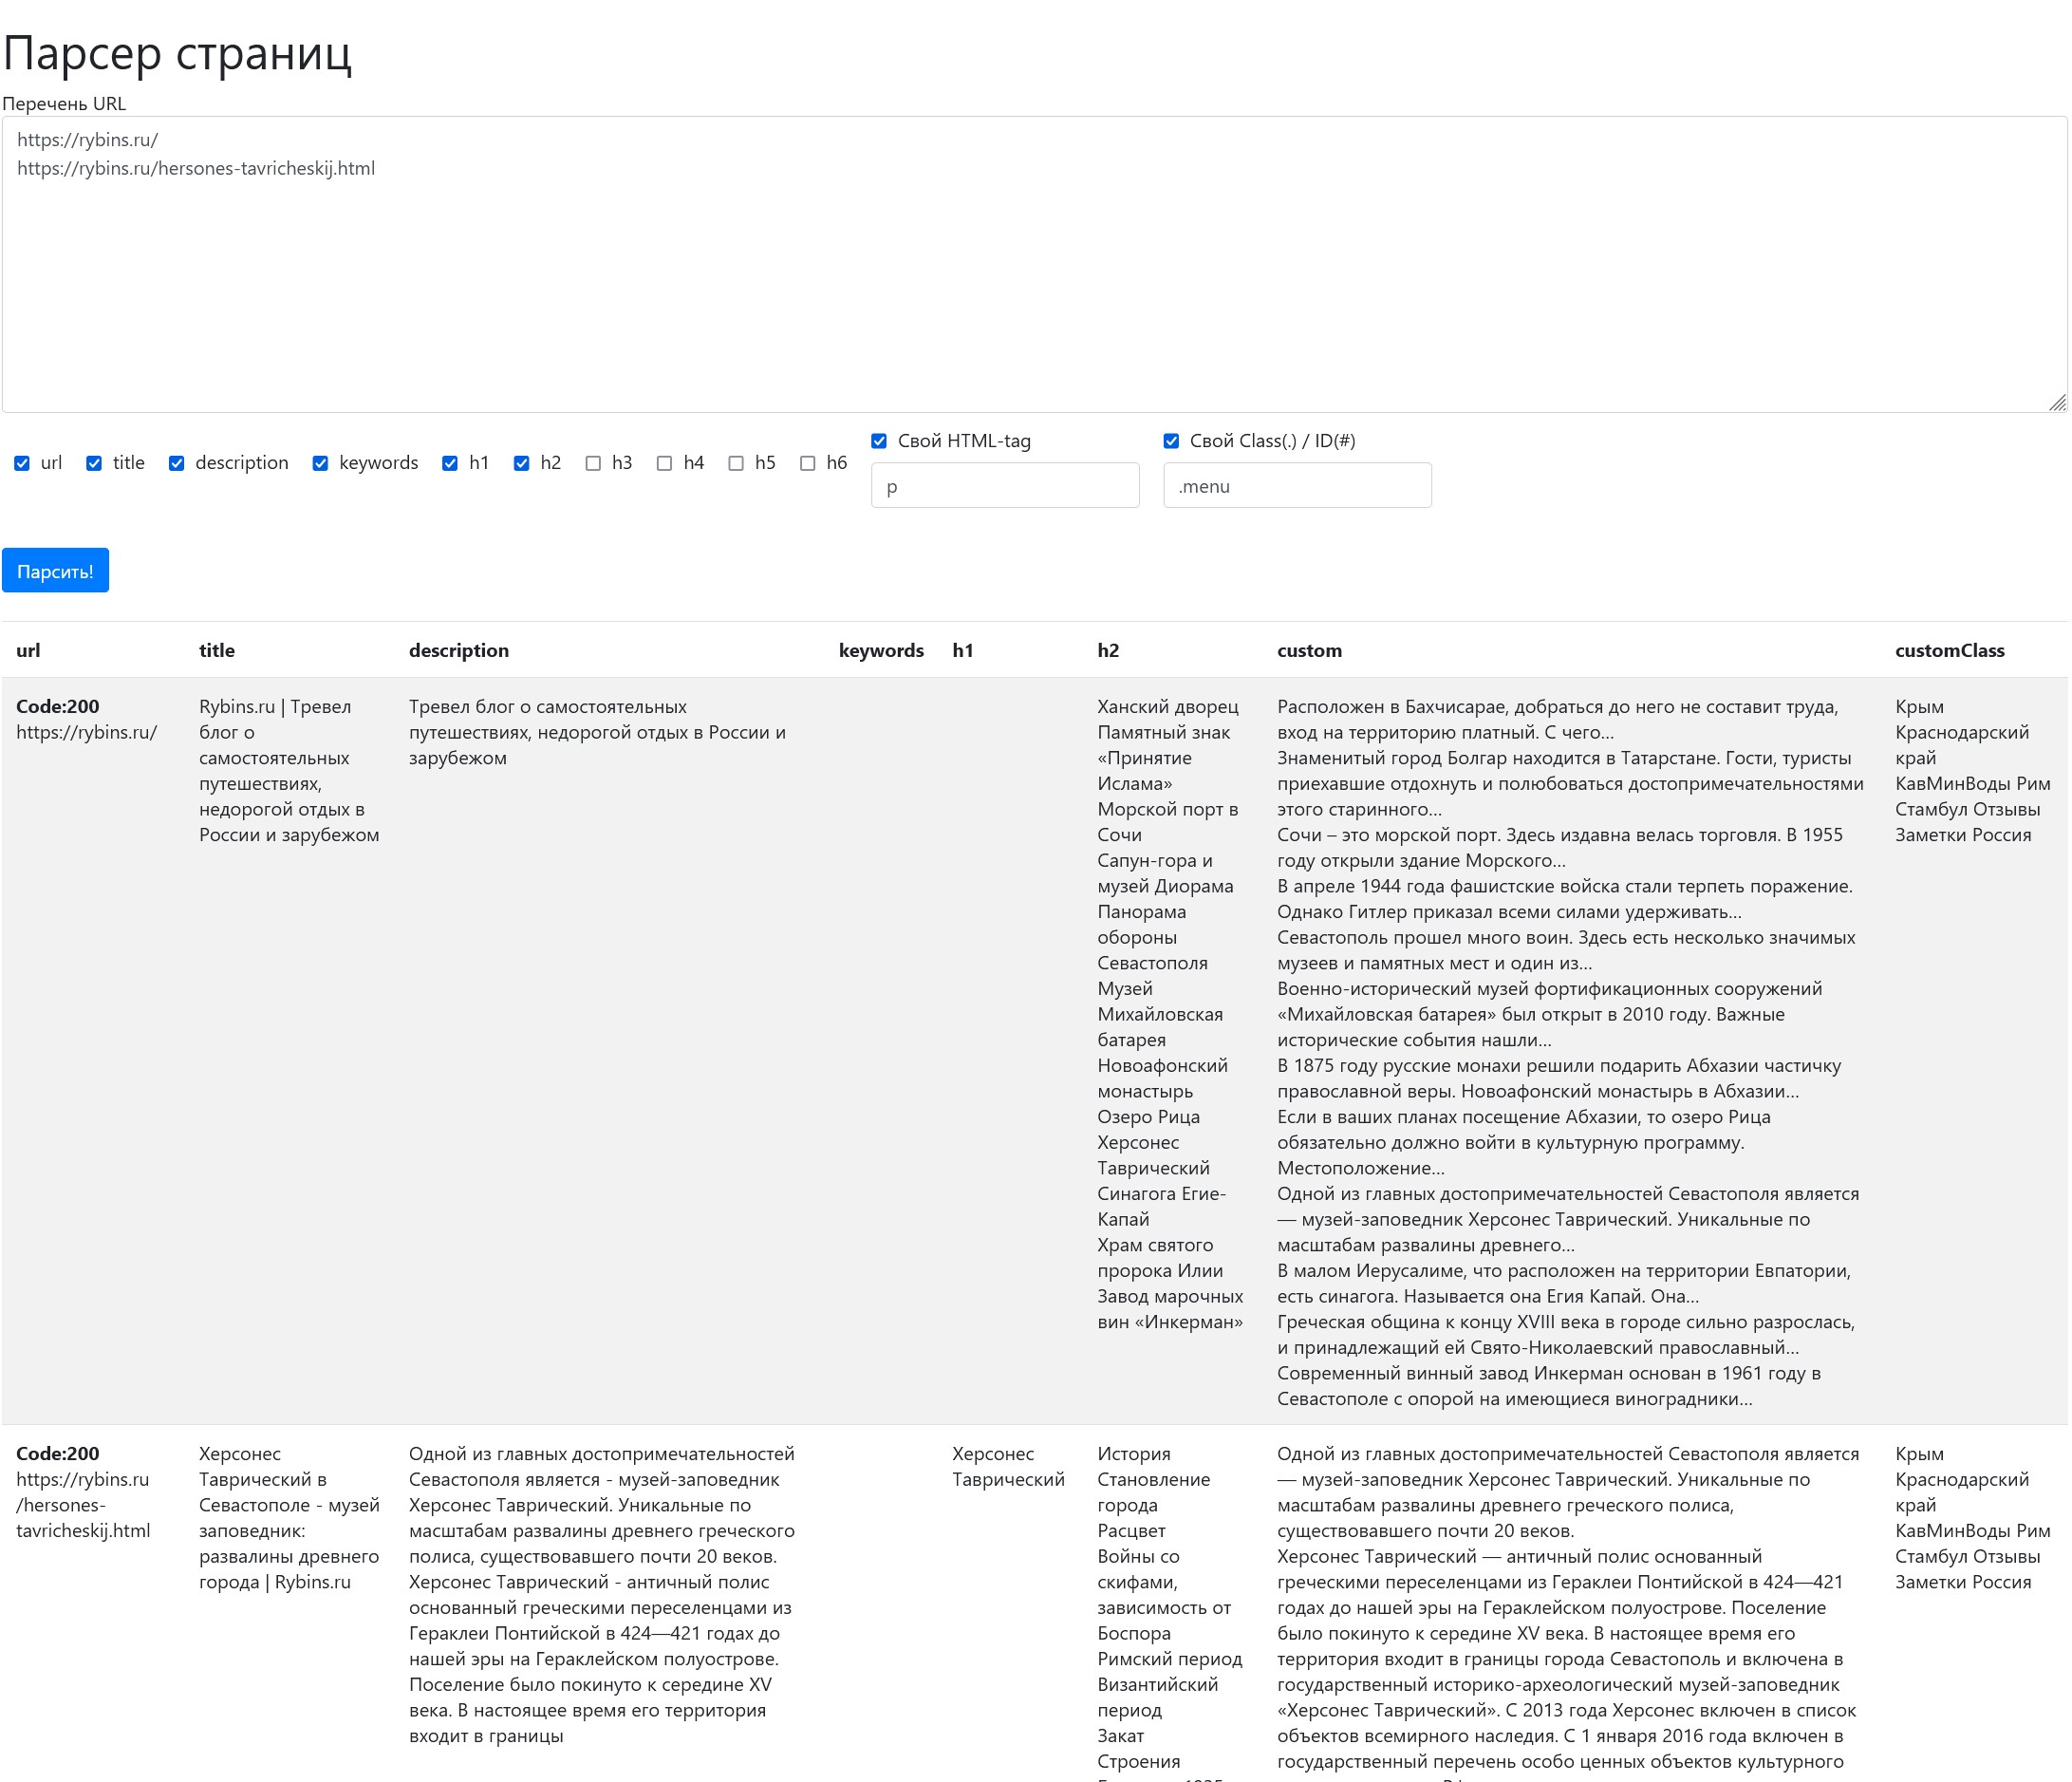Toggle the Свой Class(.) / ID(#) checkbox
2072x1782 pixels.
[x=1171, y=441]
